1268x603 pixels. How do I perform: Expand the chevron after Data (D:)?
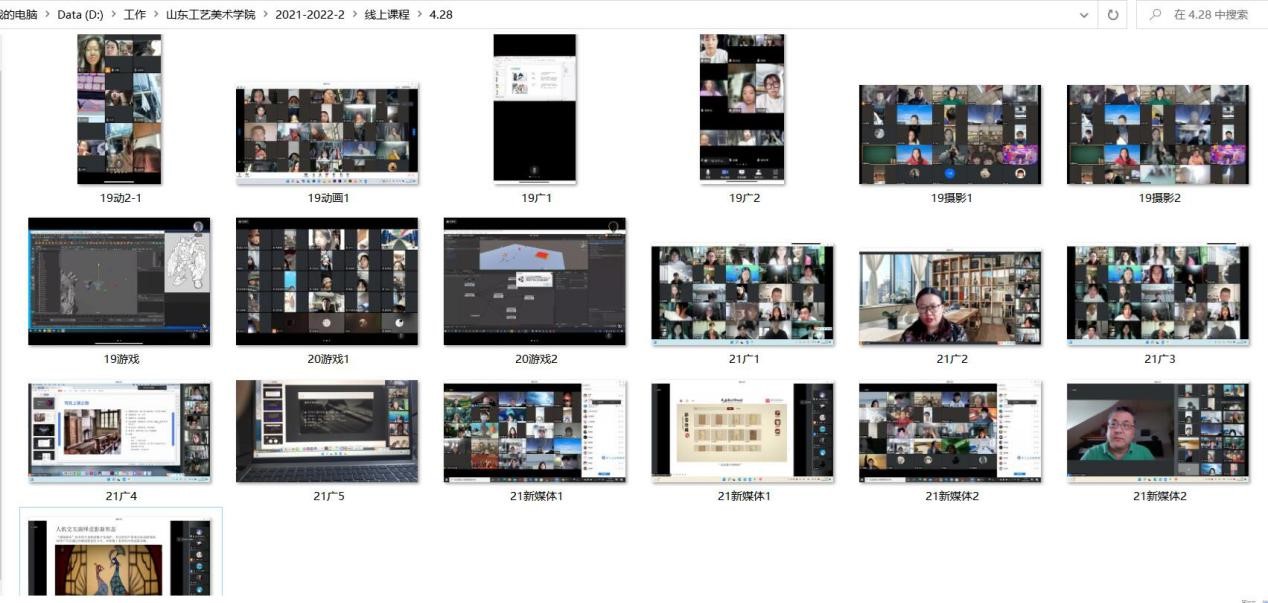[112, 15]
